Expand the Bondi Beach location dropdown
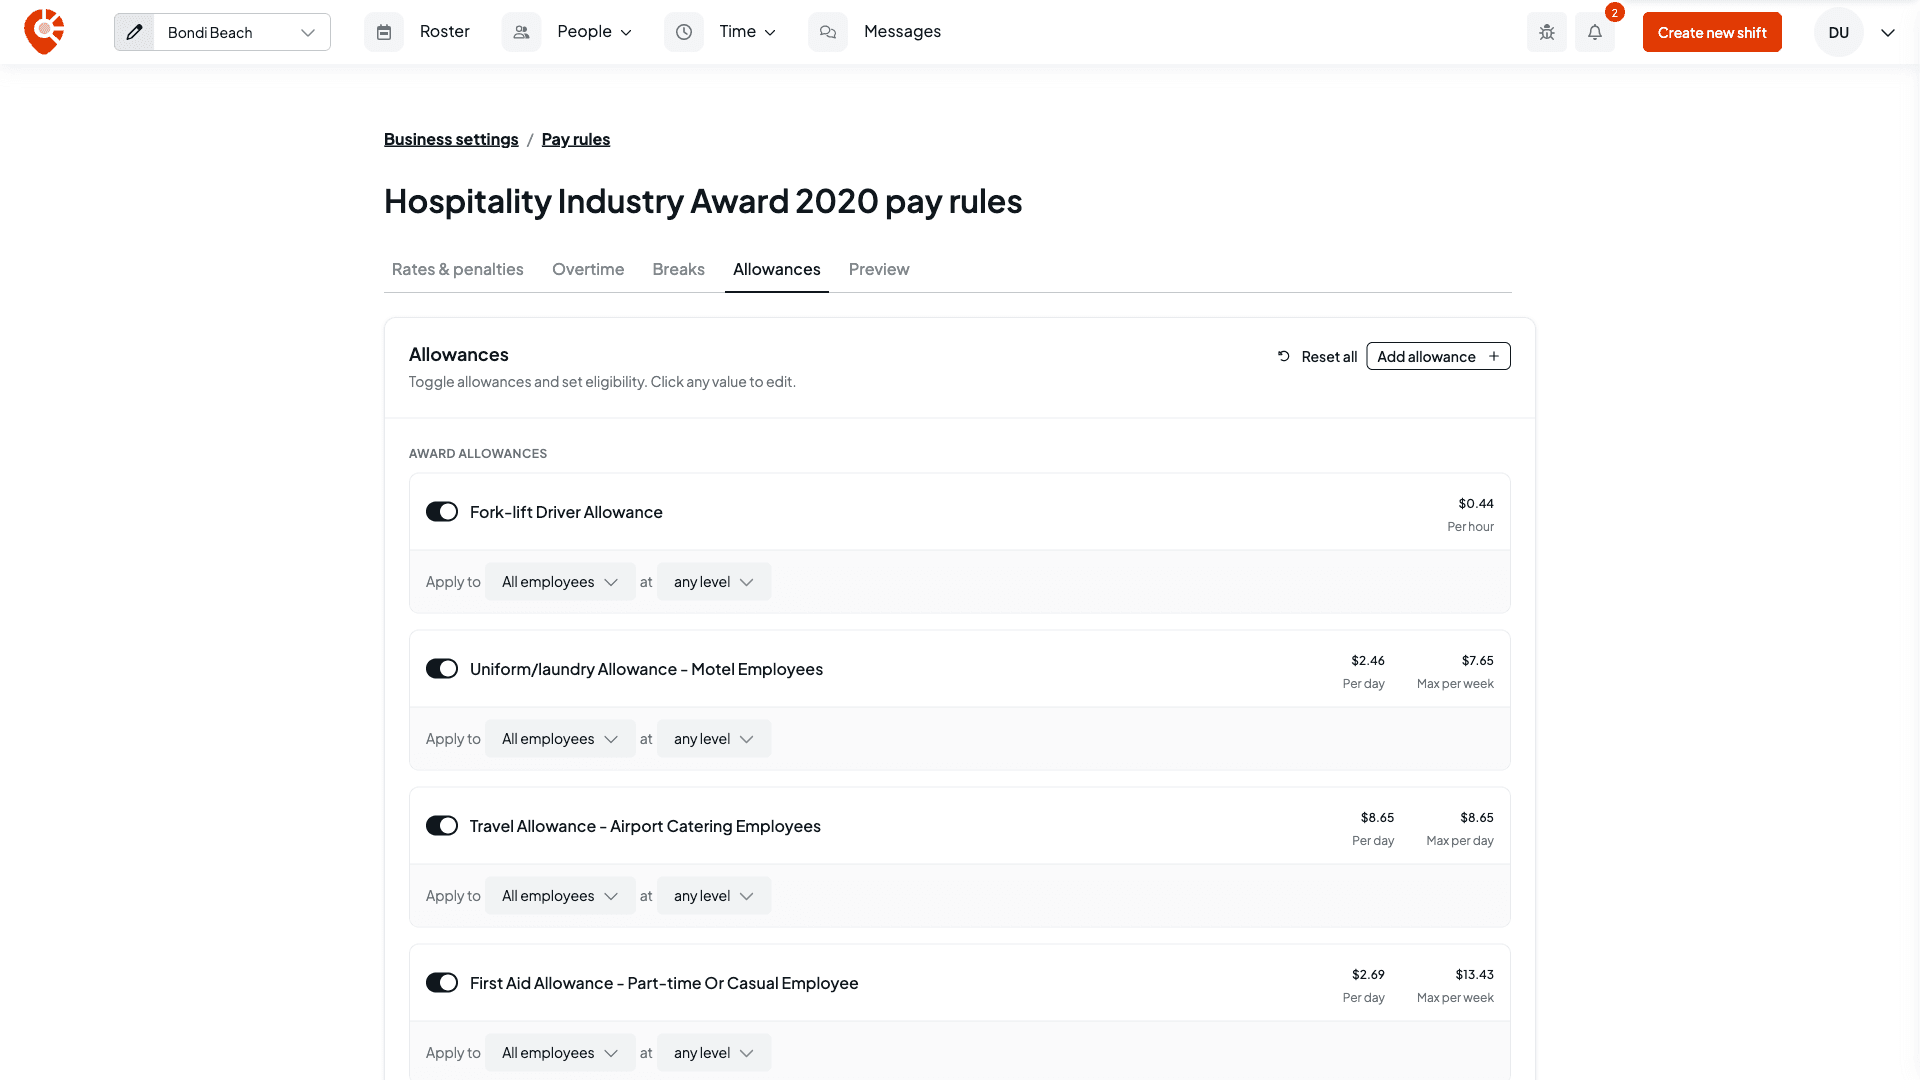 click(241, 32)
